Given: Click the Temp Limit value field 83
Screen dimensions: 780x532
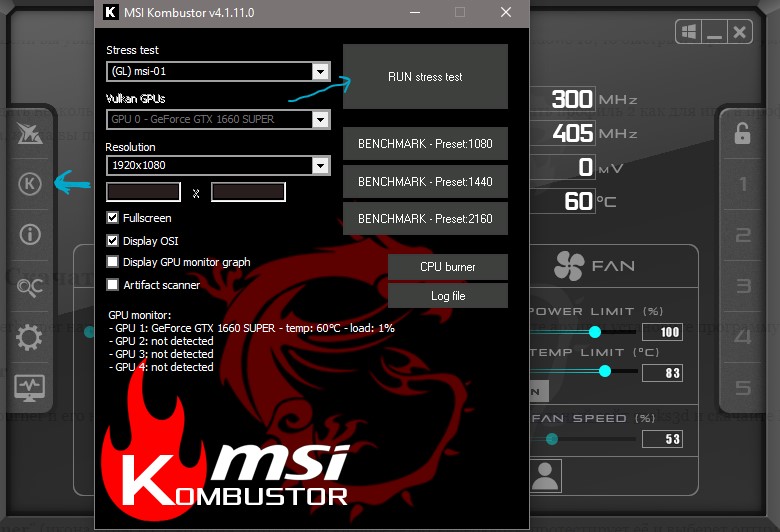Looking at the screenshot, I should (x=662, y=373).
